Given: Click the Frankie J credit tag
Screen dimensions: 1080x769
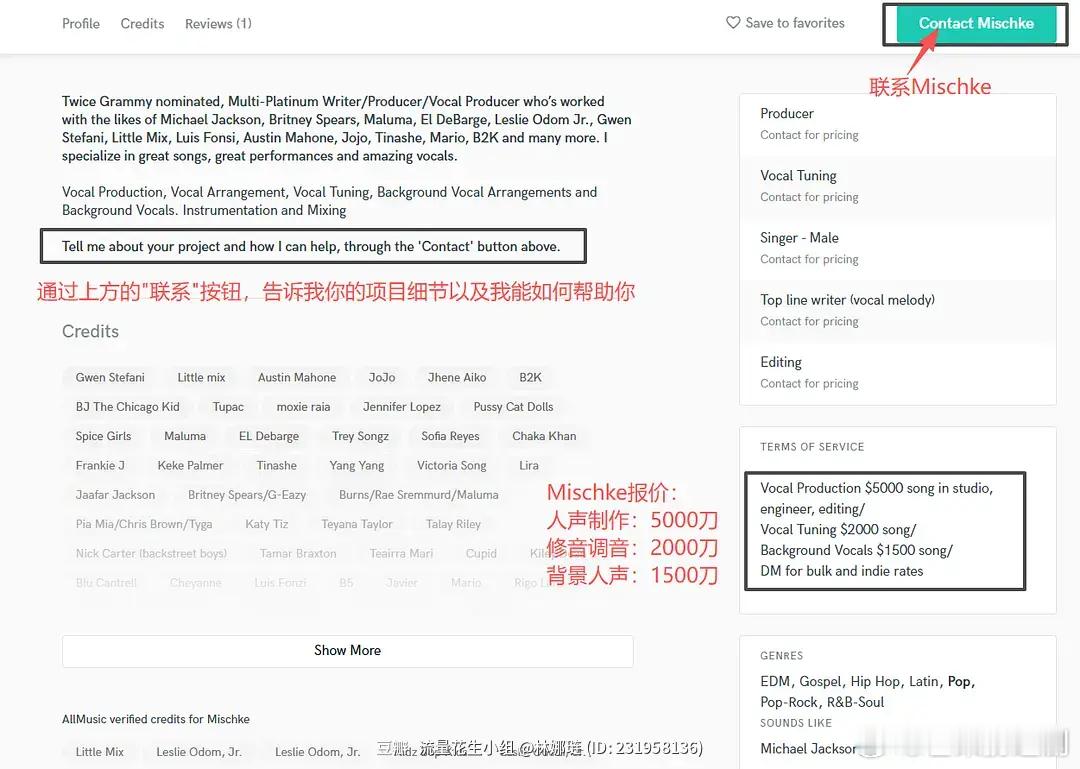Looking at the screenshot, I should click(x=100, y=466).
